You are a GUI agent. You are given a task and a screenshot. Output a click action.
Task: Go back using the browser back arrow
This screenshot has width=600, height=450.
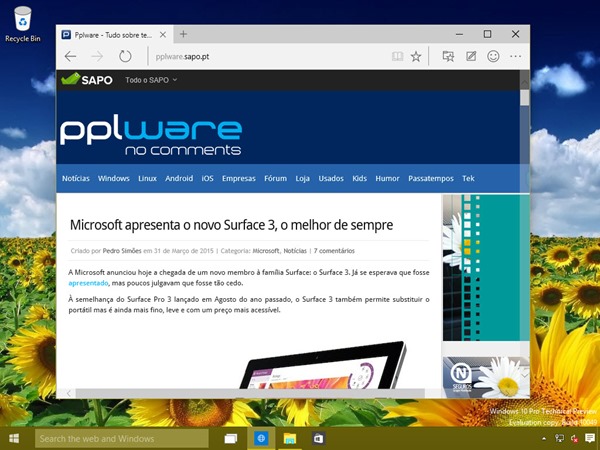click(70, 57)
